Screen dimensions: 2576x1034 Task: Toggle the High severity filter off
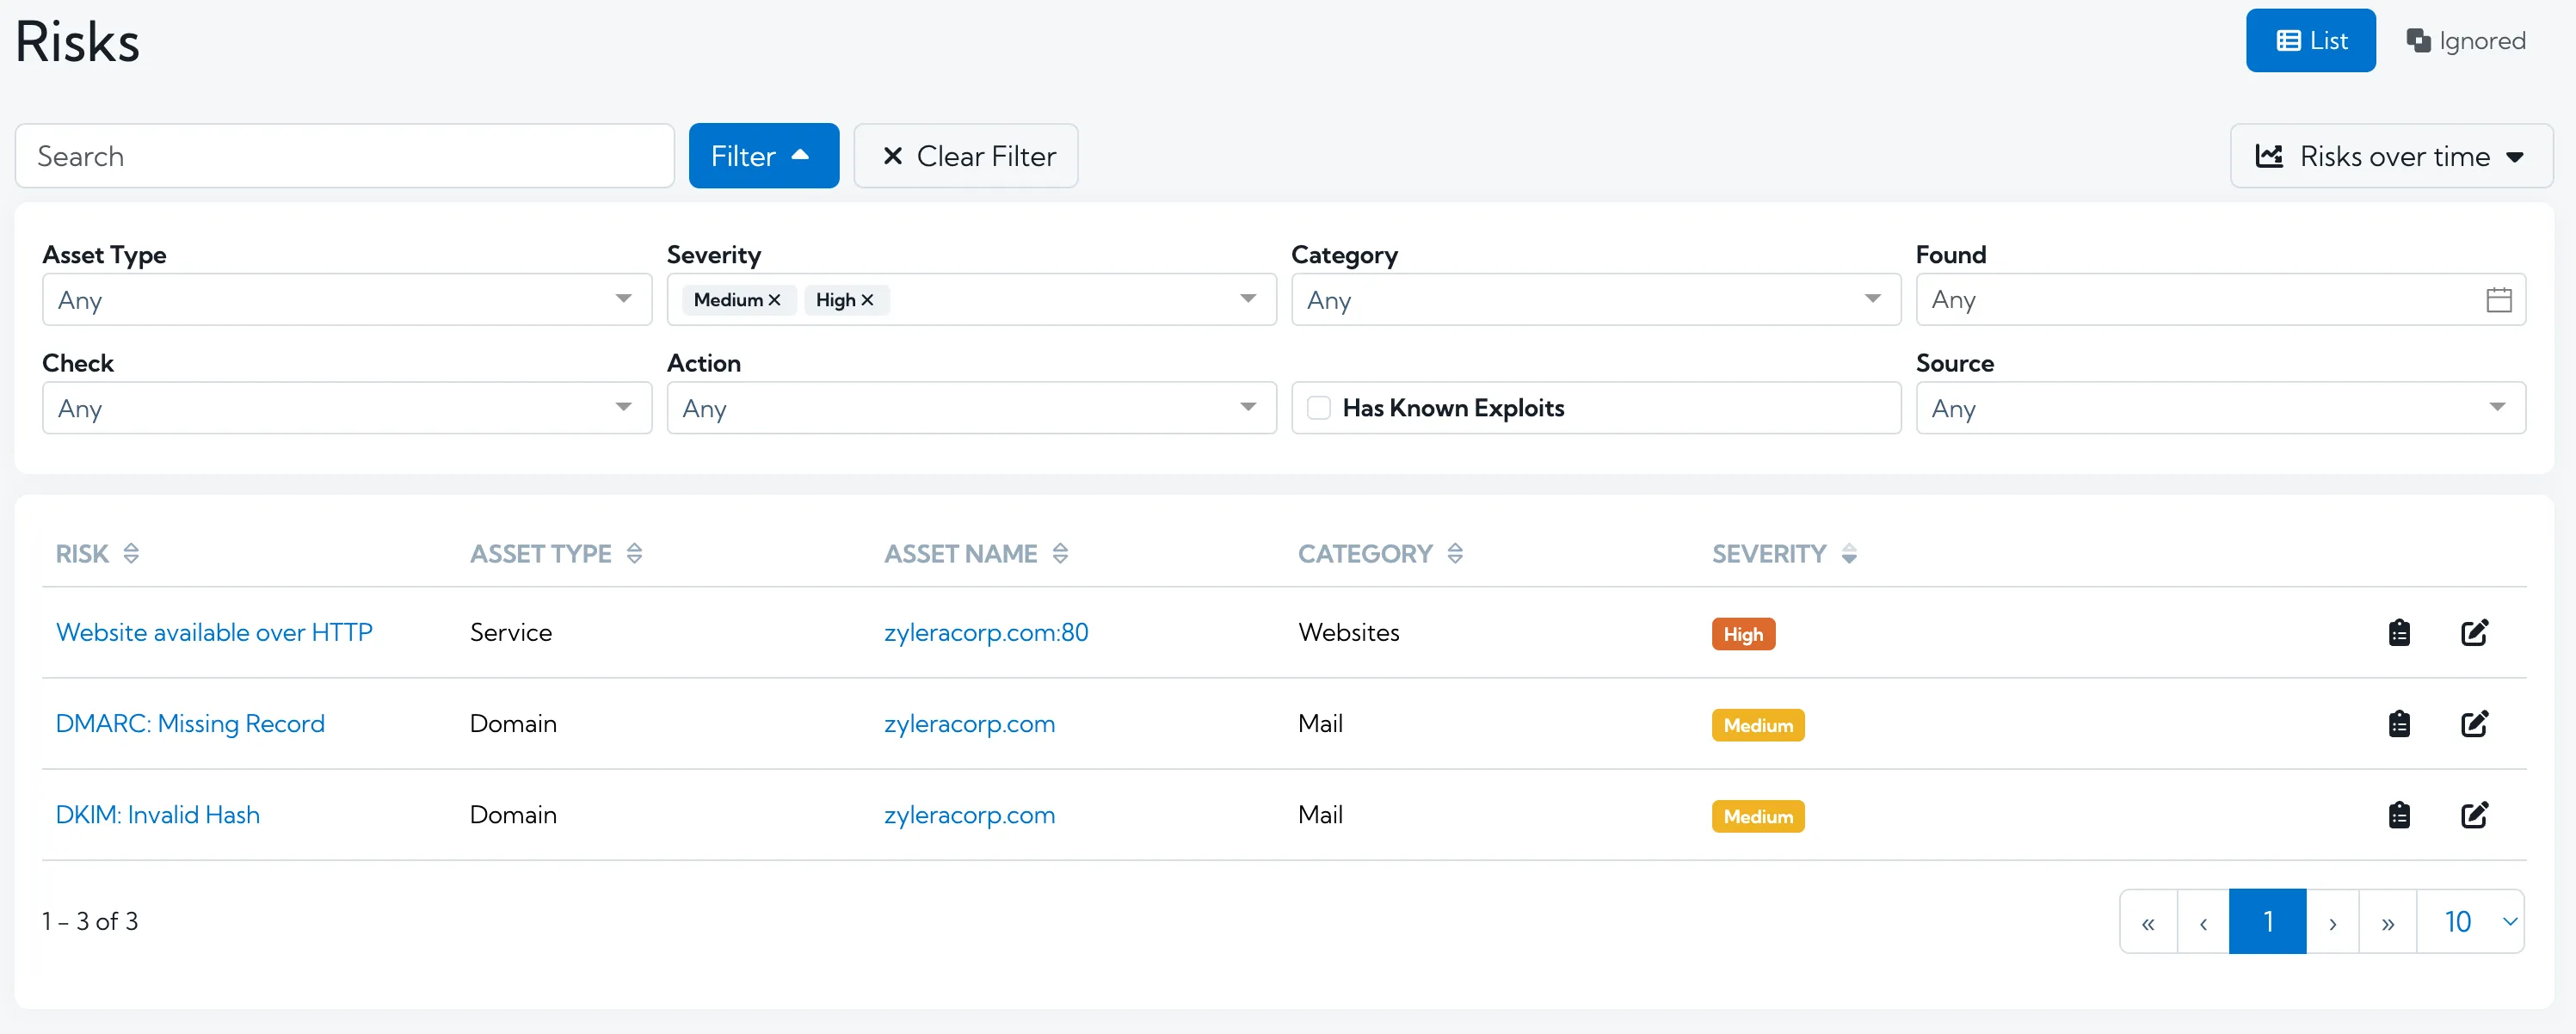tap(866, 299)
